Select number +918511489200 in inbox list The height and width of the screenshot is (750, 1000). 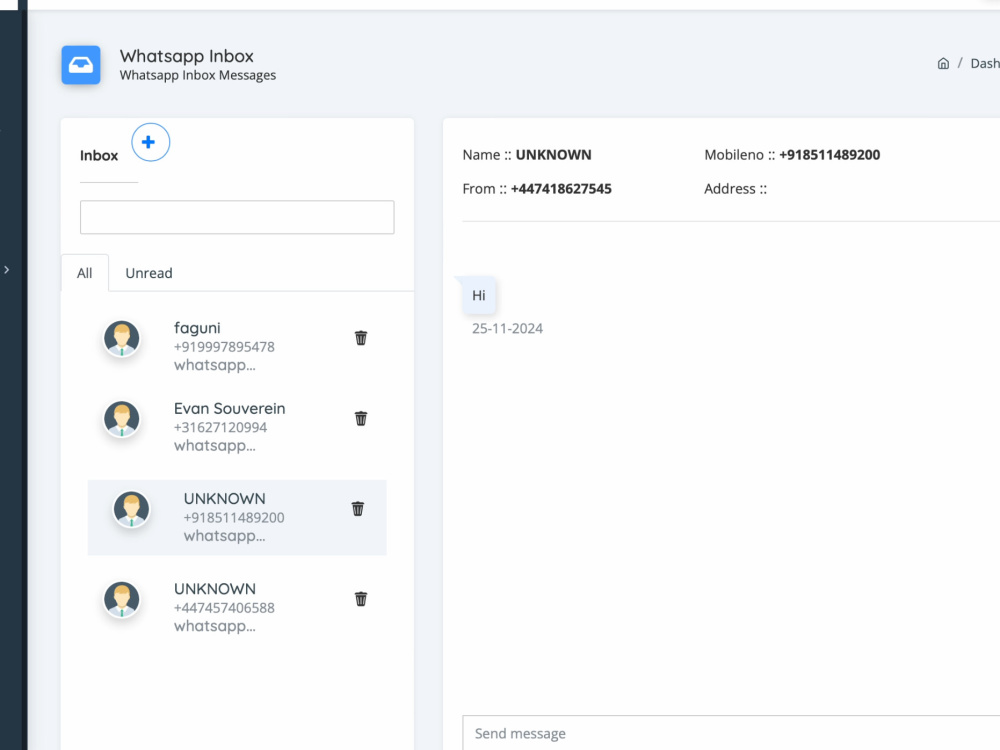234,517
